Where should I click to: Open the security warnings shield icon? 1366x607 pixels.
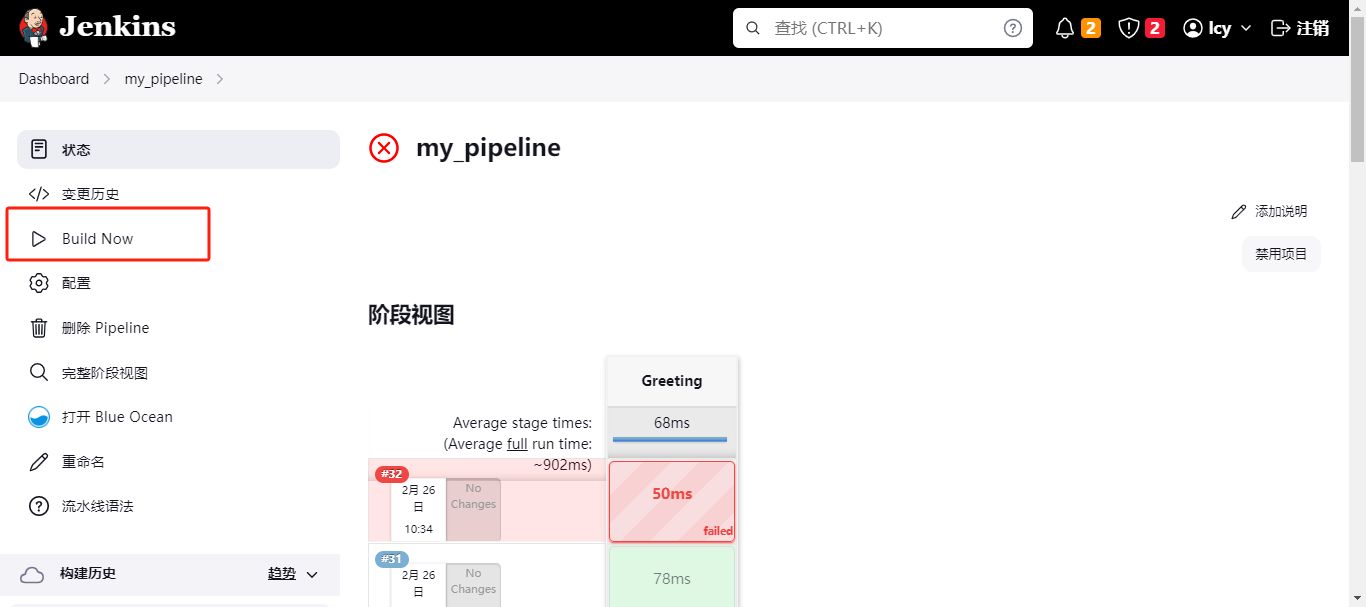click(x=1129, y=28)
